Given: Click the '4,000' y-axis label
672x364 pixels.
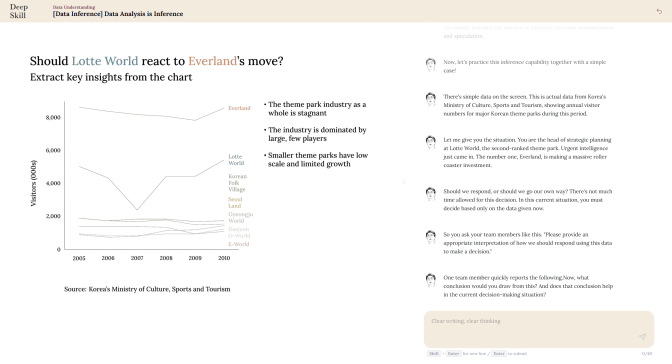Looking at the screenshot, I should point(53,183).
